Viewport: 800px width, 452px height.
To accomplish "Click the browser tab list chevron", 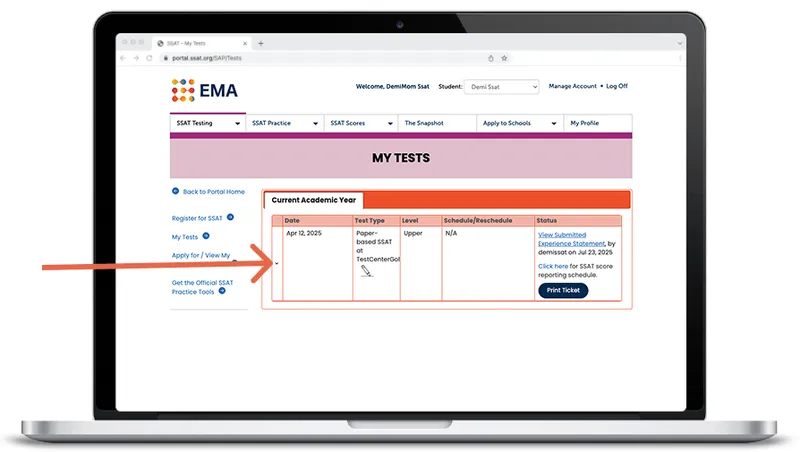I will [679, 43].
